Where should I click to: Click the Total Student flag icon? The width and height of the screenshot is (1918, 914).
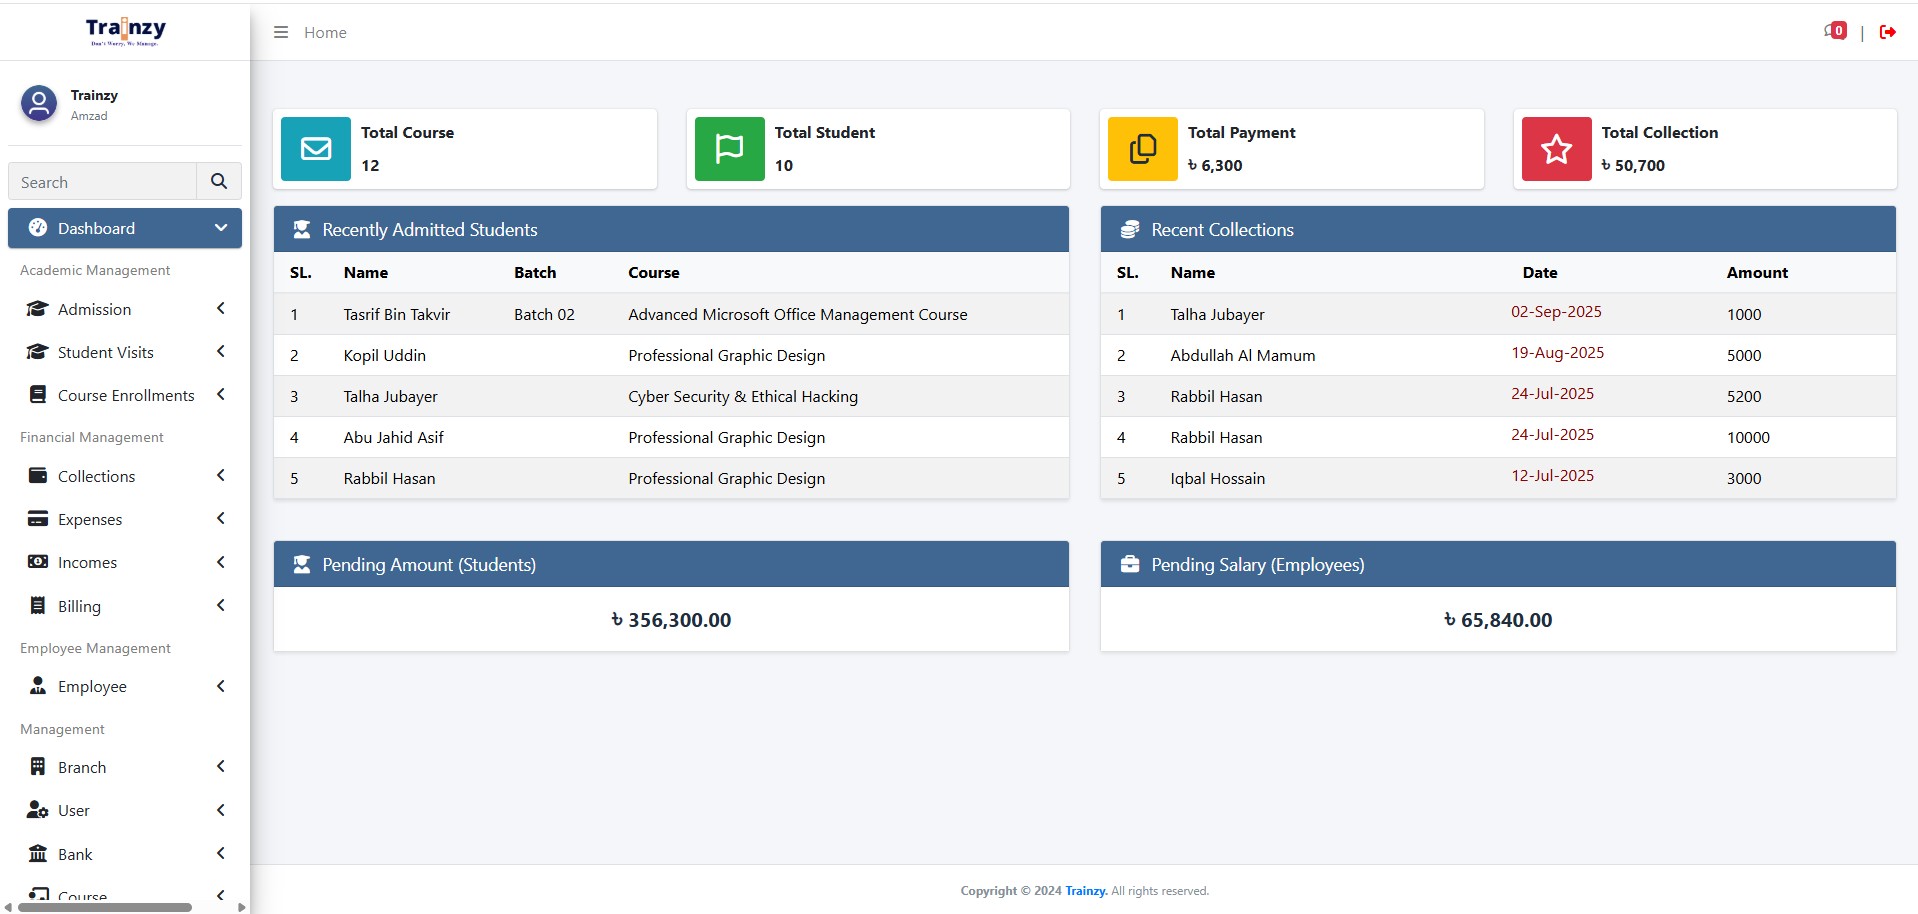tap(729, 149)
